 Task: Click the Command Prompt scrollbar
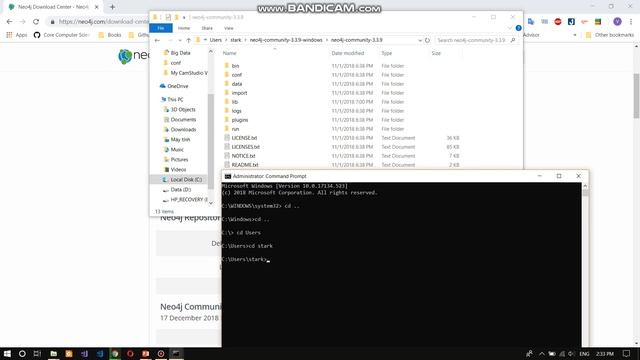(x=585, y=193)
